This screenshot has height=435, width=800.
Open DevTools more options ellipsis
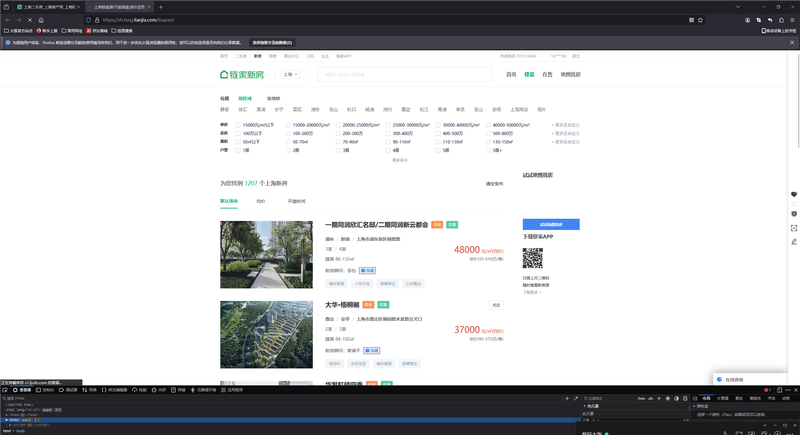787,390
